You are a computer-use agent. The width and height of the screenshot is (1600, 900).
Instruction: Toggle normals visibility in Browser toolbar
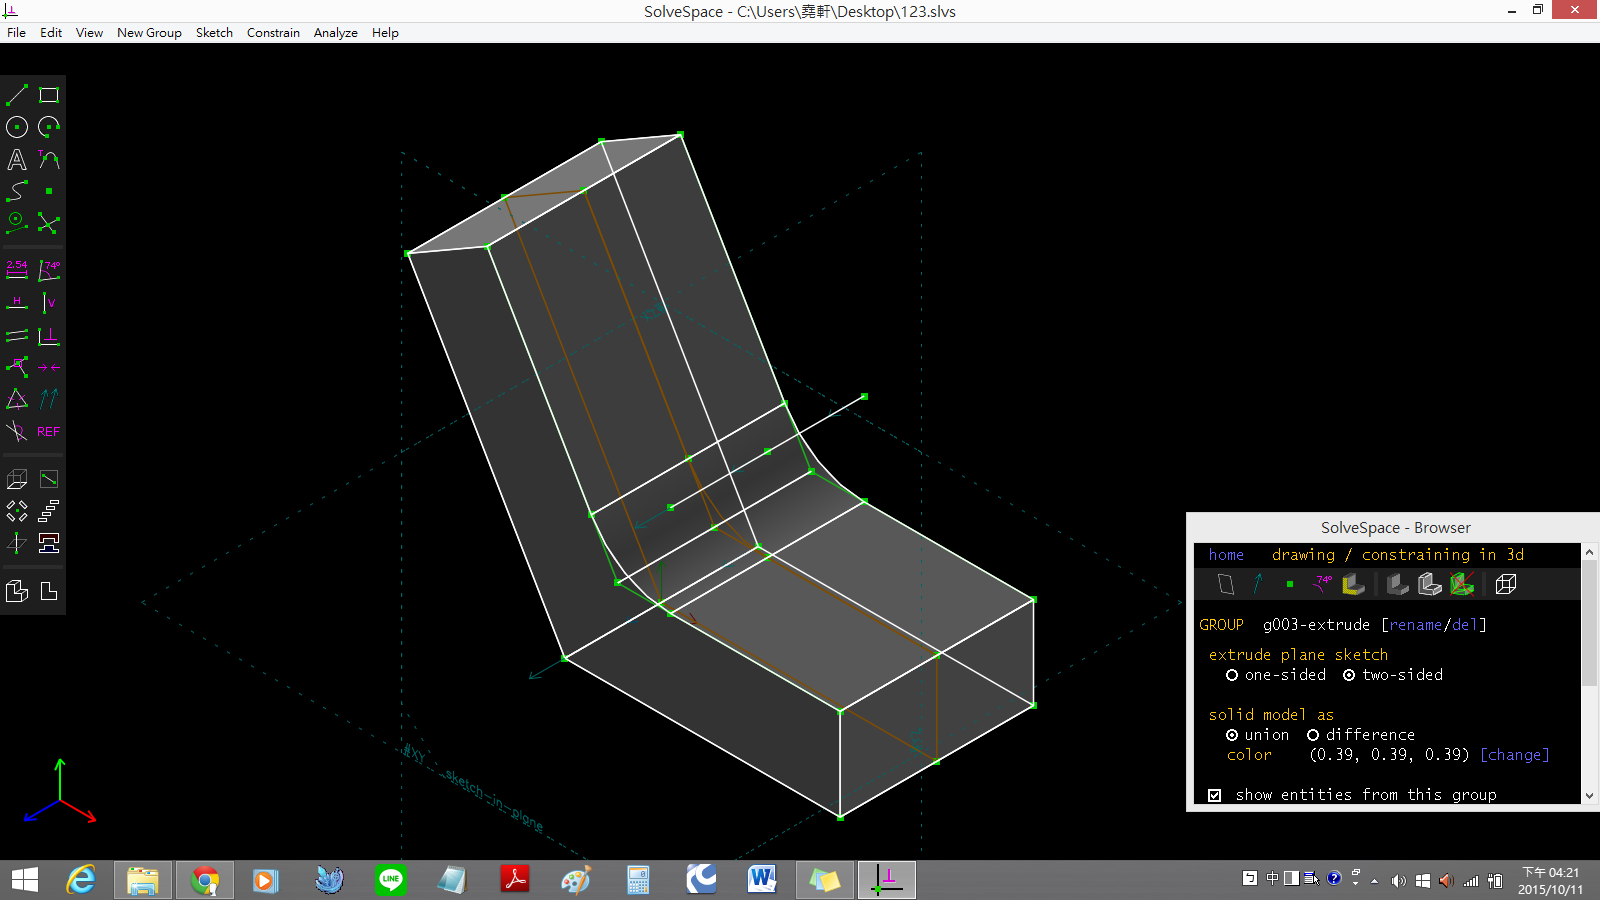(1258, 584)
